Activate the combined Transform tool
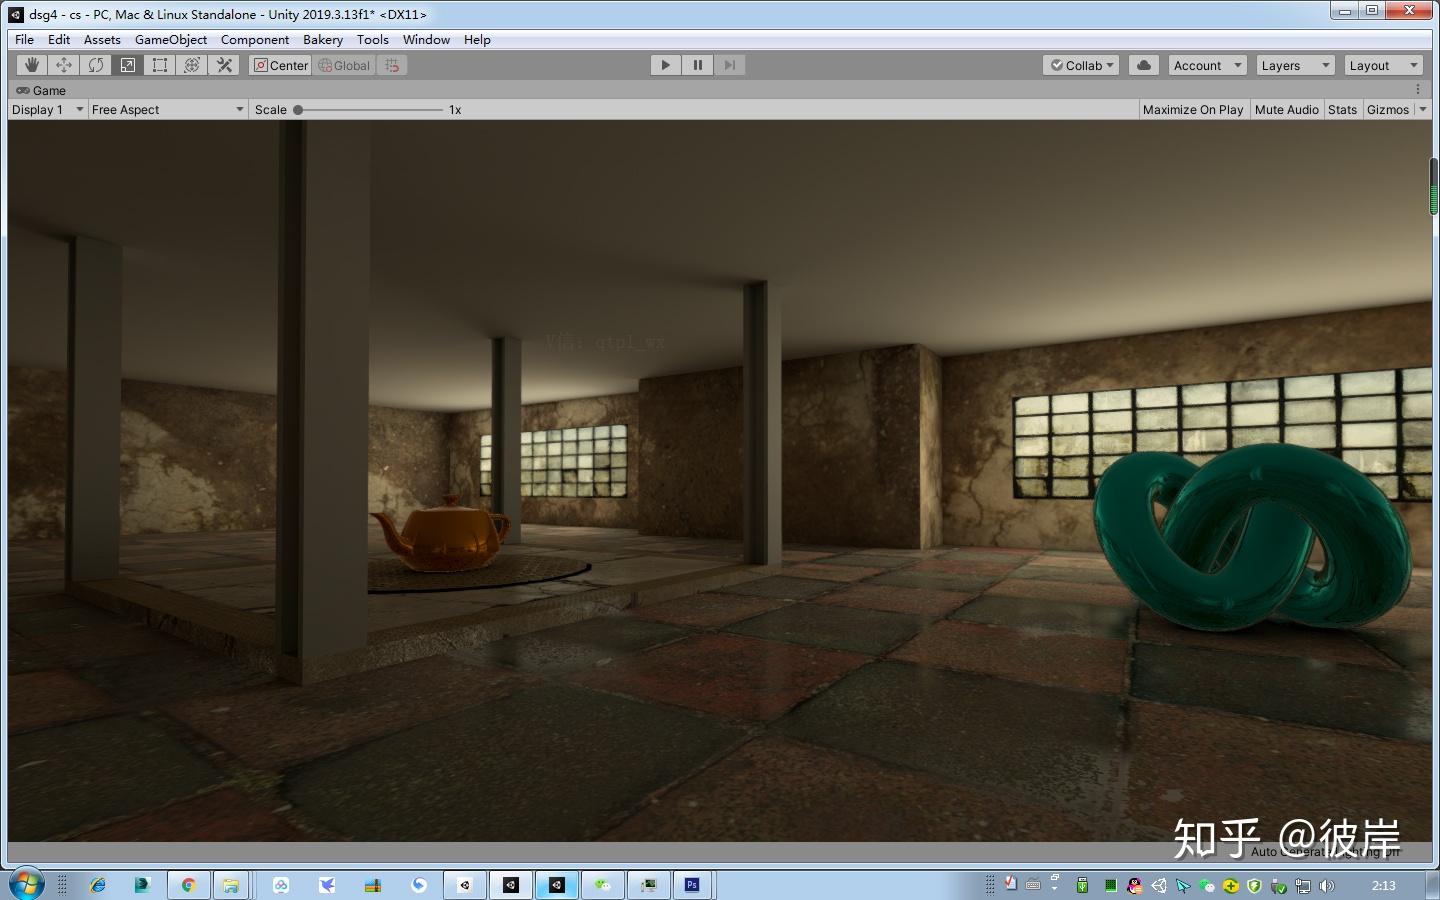This screenshot has height=900, width=1440. pos(191,64)
